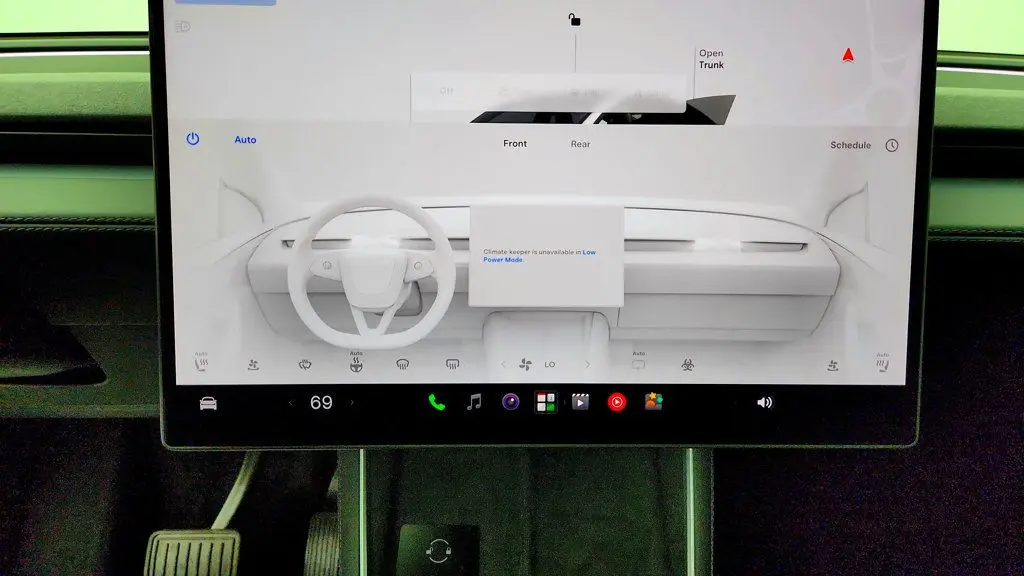Tap the headlights indicator icon
Image resolution: width=1024 pixels, height=576 pixels.
(x=183, y=27)
